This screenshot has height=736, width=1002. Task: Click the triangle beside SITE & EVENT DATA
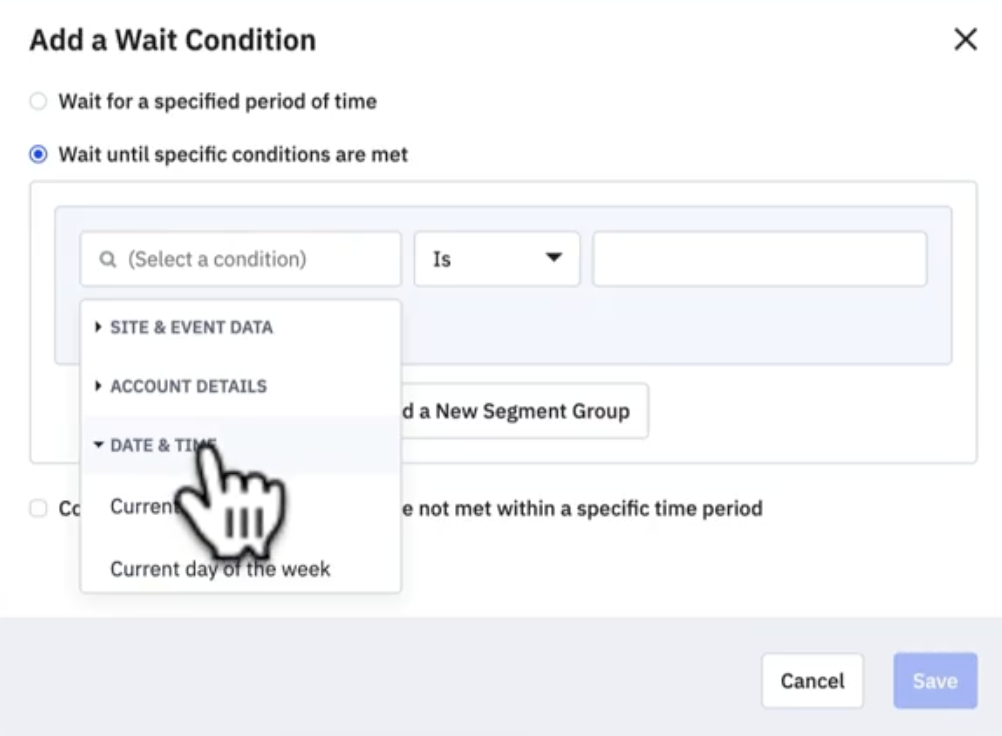(98, 327)
